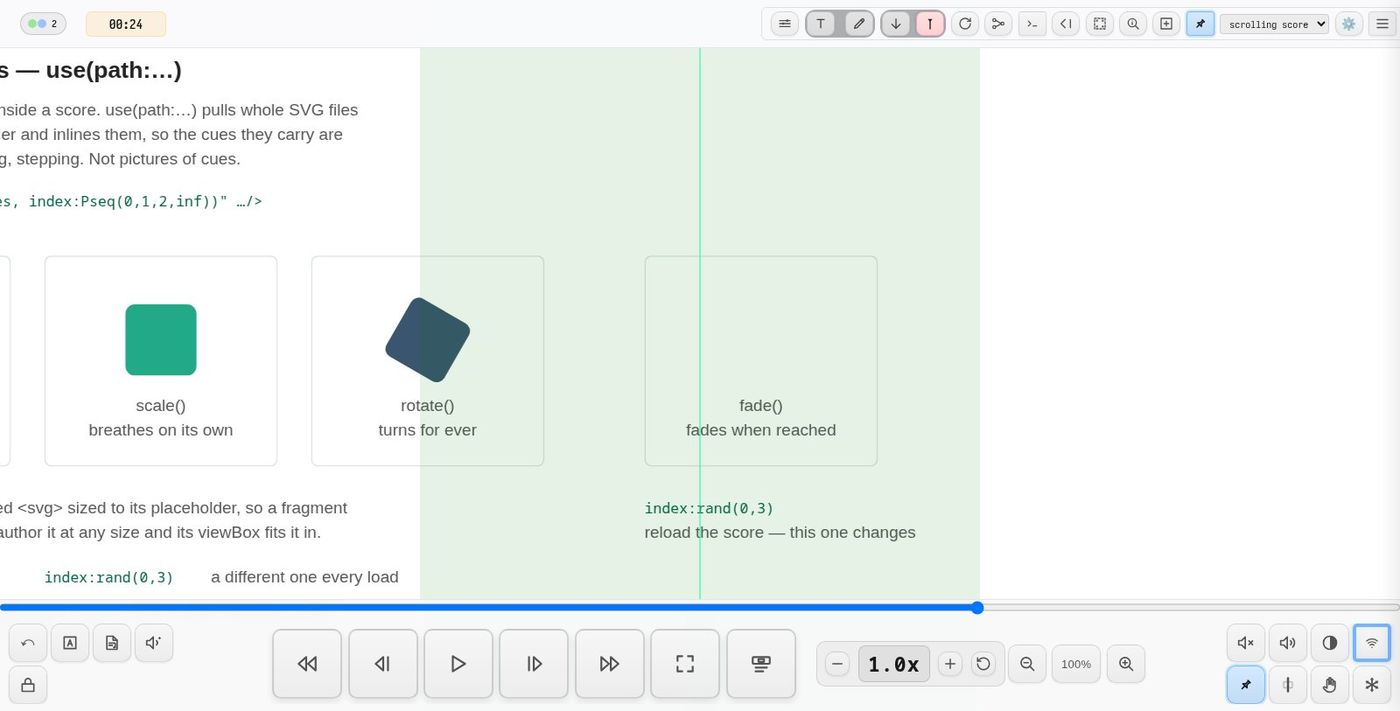Click the dashed selection rectangle icon
Screen dimensions: 1400x711
1100,24
